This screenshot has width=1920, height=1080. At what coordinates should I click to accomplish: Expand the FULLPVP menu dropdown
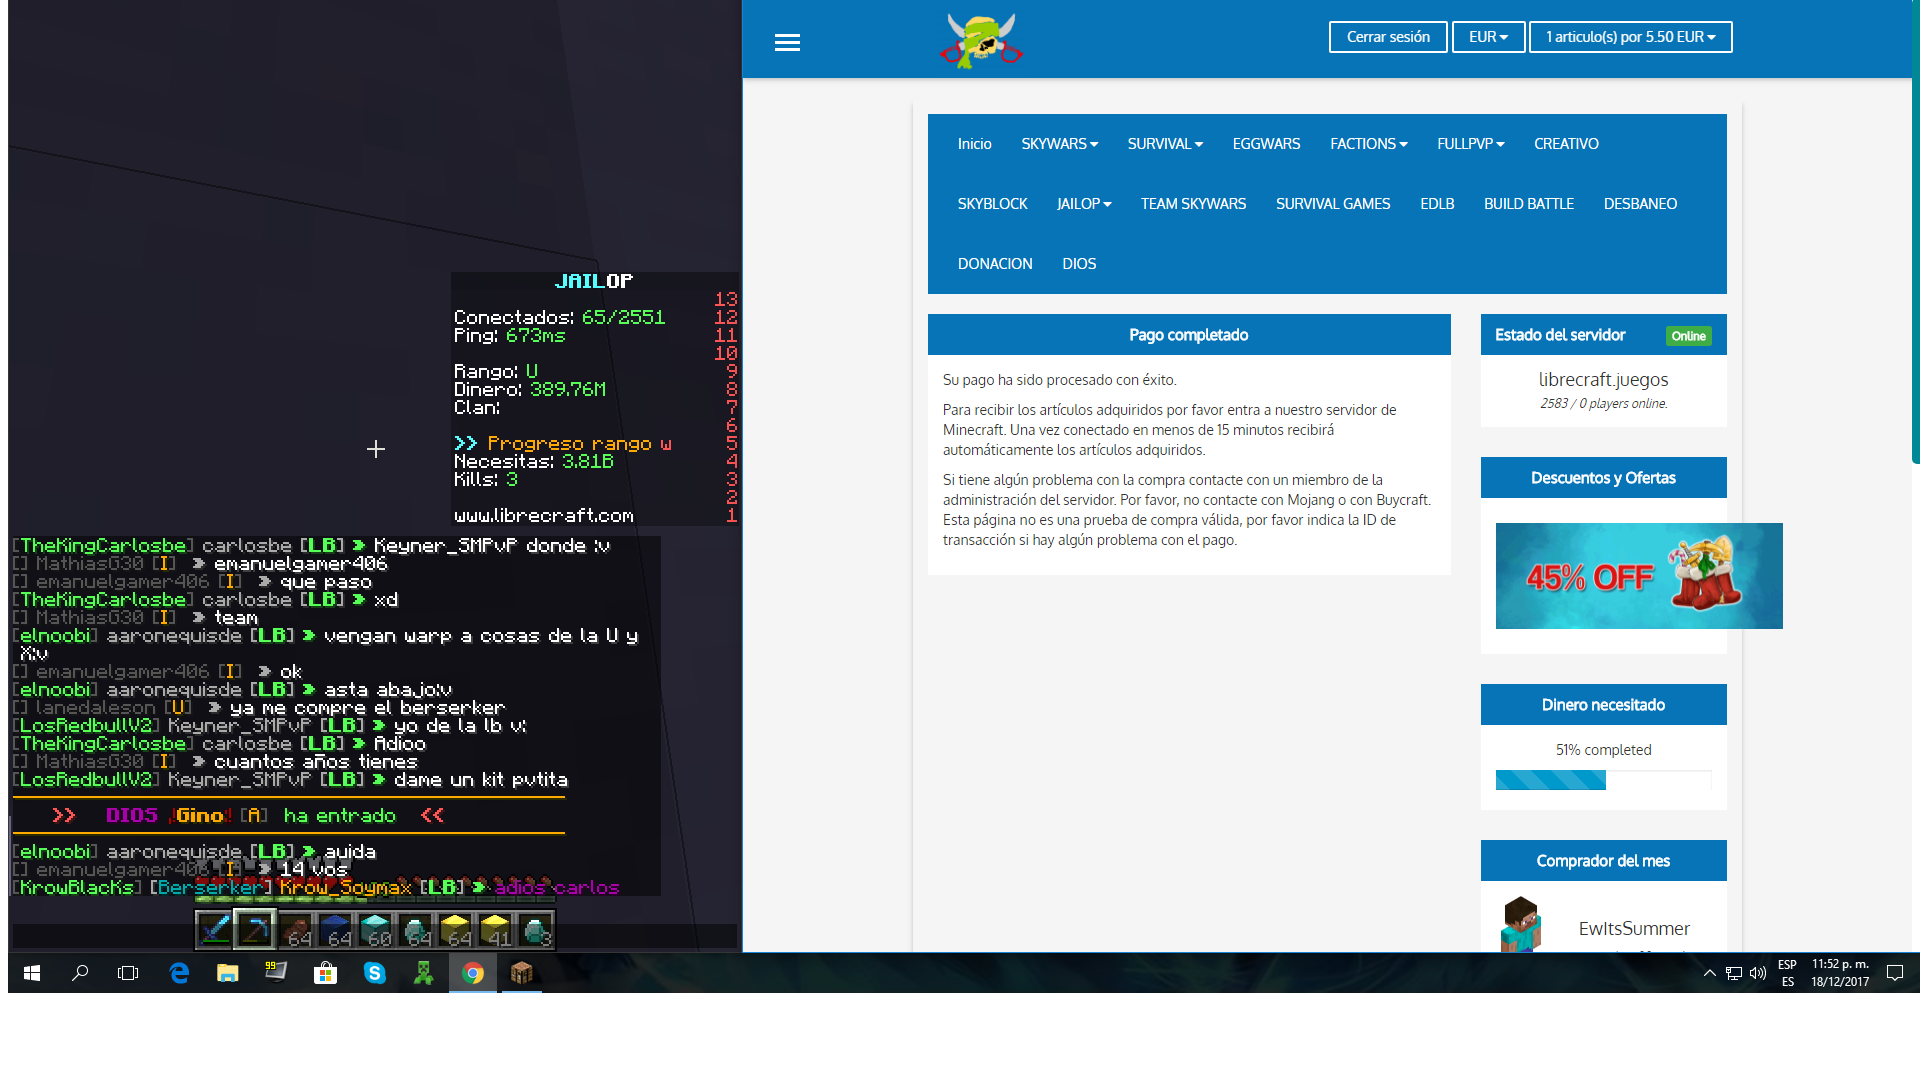point(1470,144)
